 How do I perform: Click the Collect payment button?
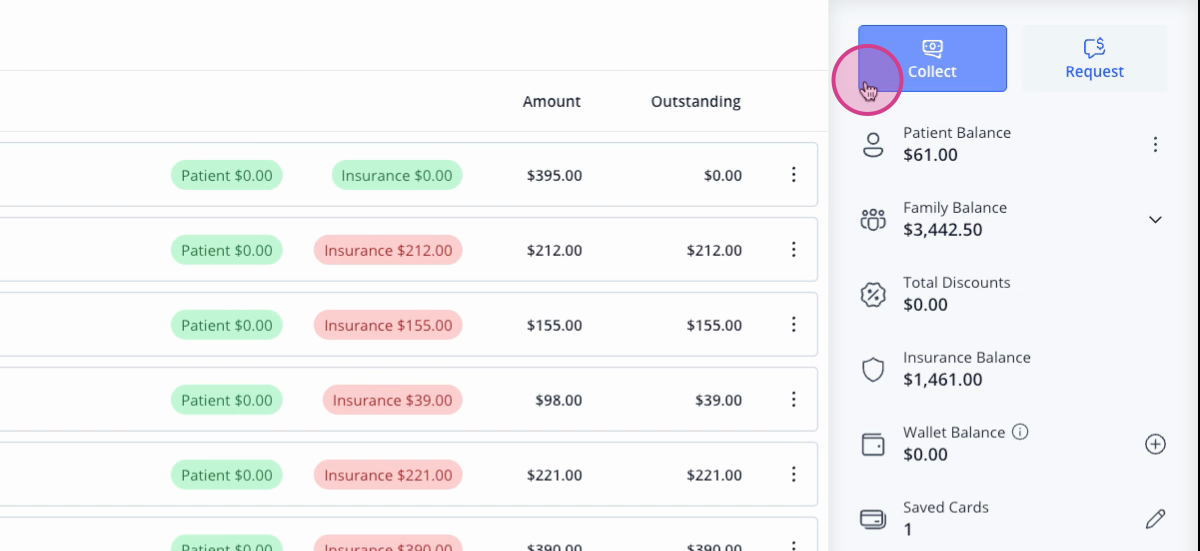point(932,59)
